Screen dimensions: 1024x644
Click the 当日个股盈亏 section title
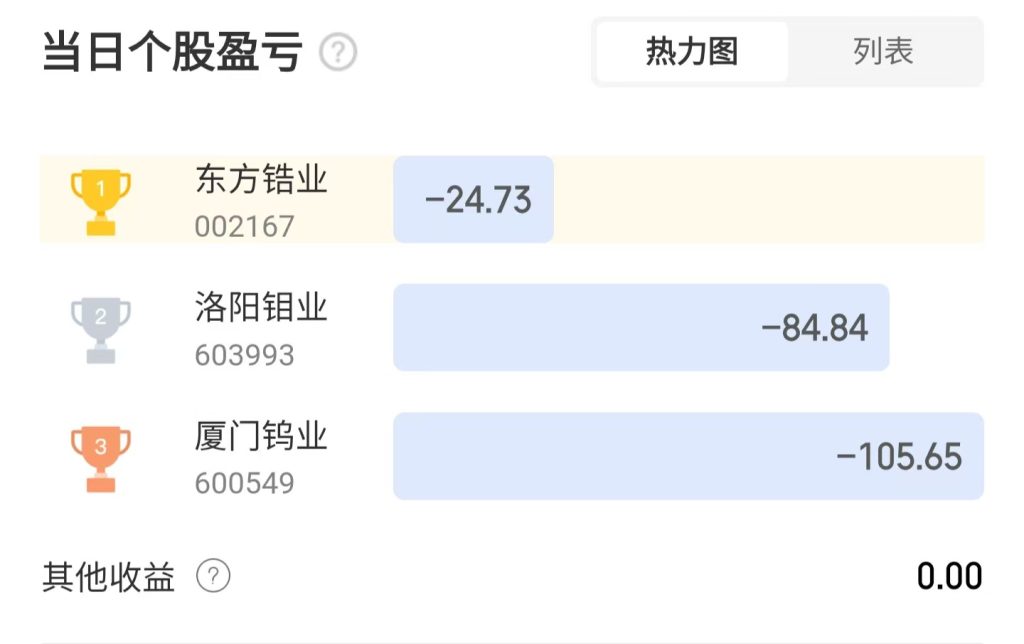(x=172, y=52)
